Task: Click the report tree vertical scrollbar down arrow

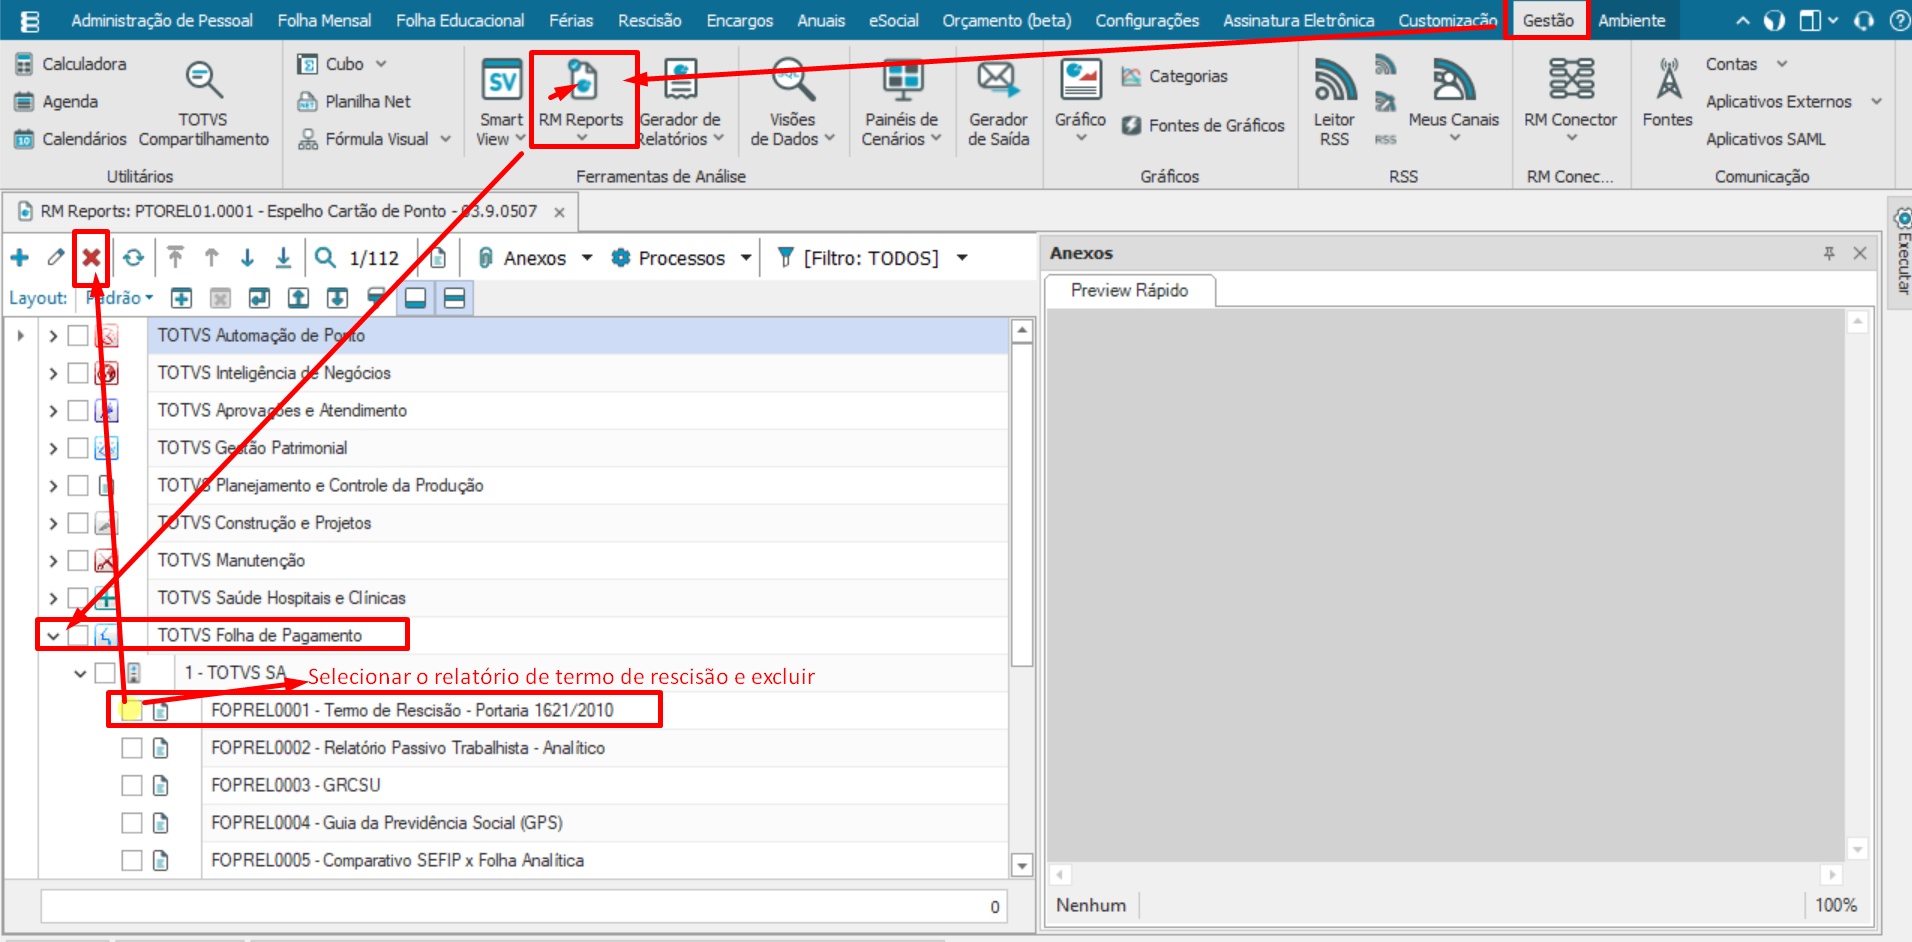Action: coord(1021,865)
